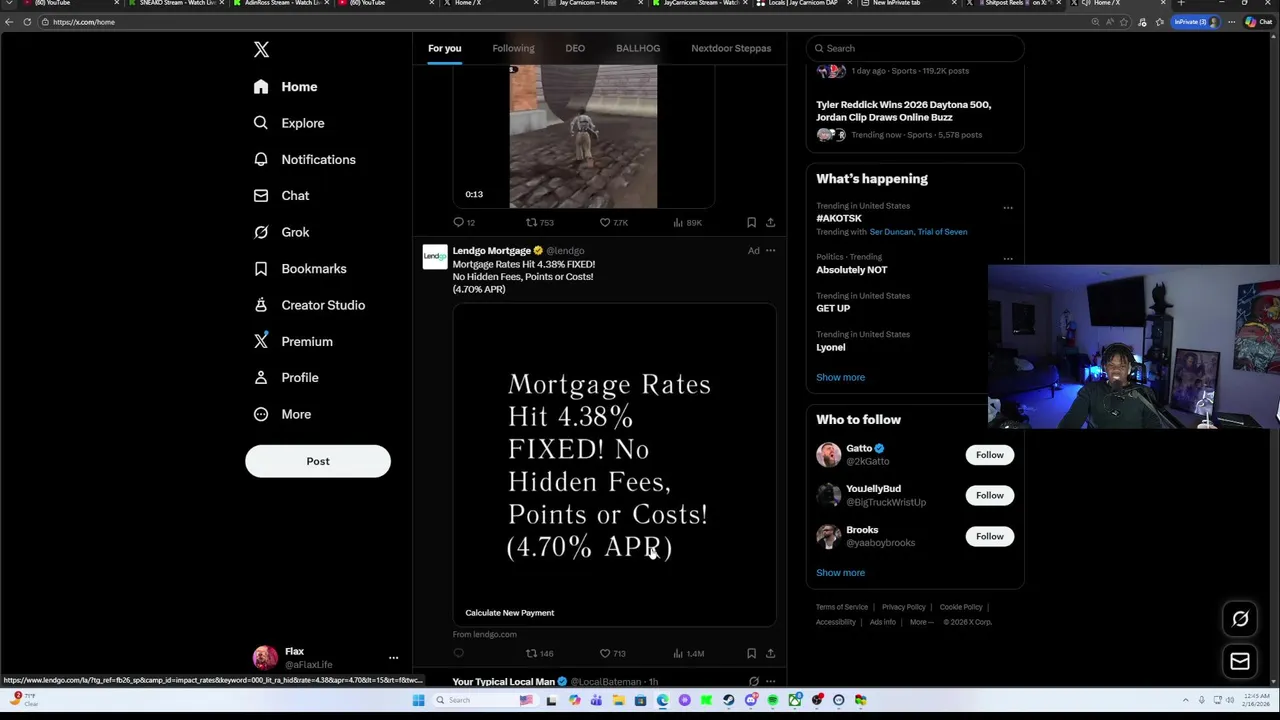This screenshot has height=720, width=1280.
Task: Follow YouJellyBud
Action: point(989,495)
